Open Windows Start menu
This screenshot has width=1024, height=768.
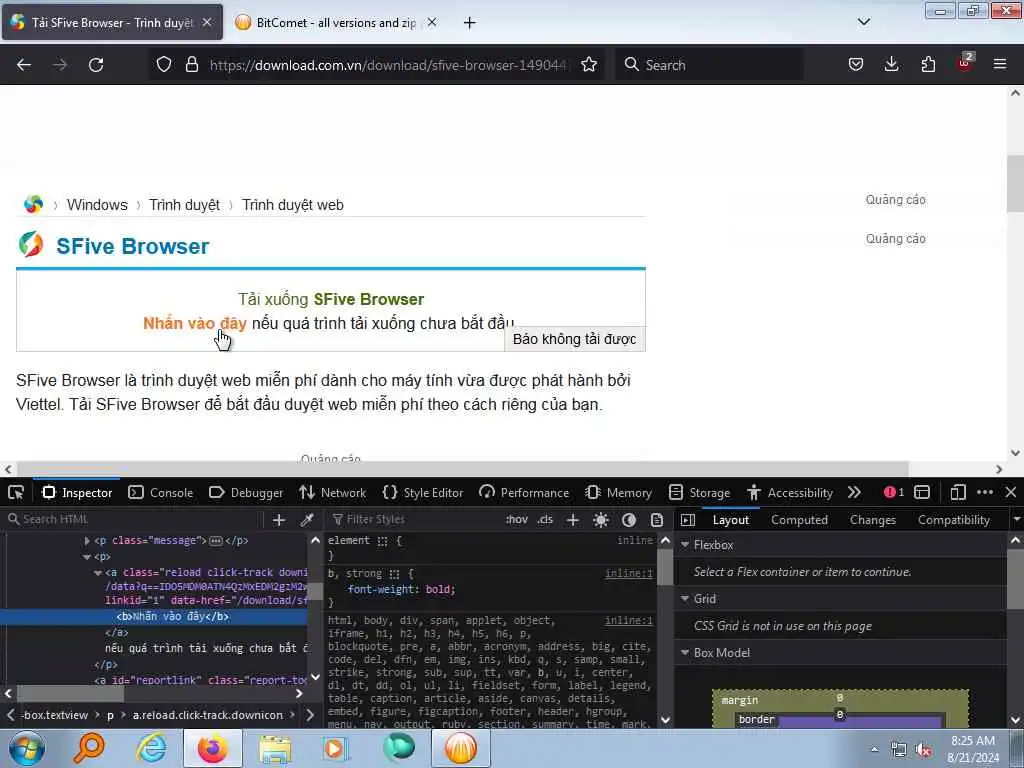point(26,749)
